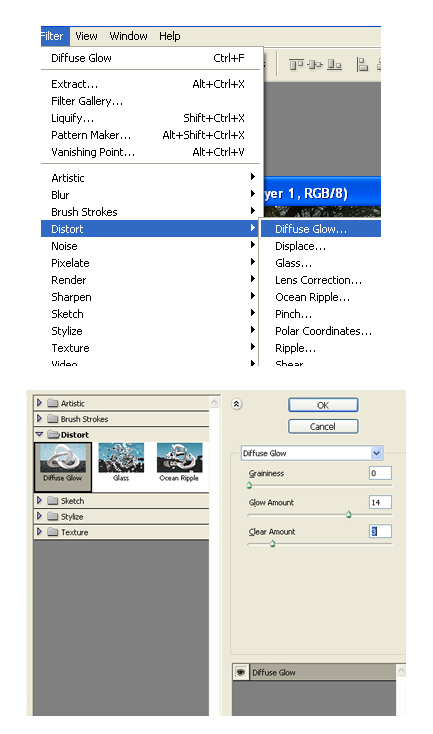Choose Ocean Ripple... in the submenu
Viewport: 433px width, 734px height.
[321, 297]
